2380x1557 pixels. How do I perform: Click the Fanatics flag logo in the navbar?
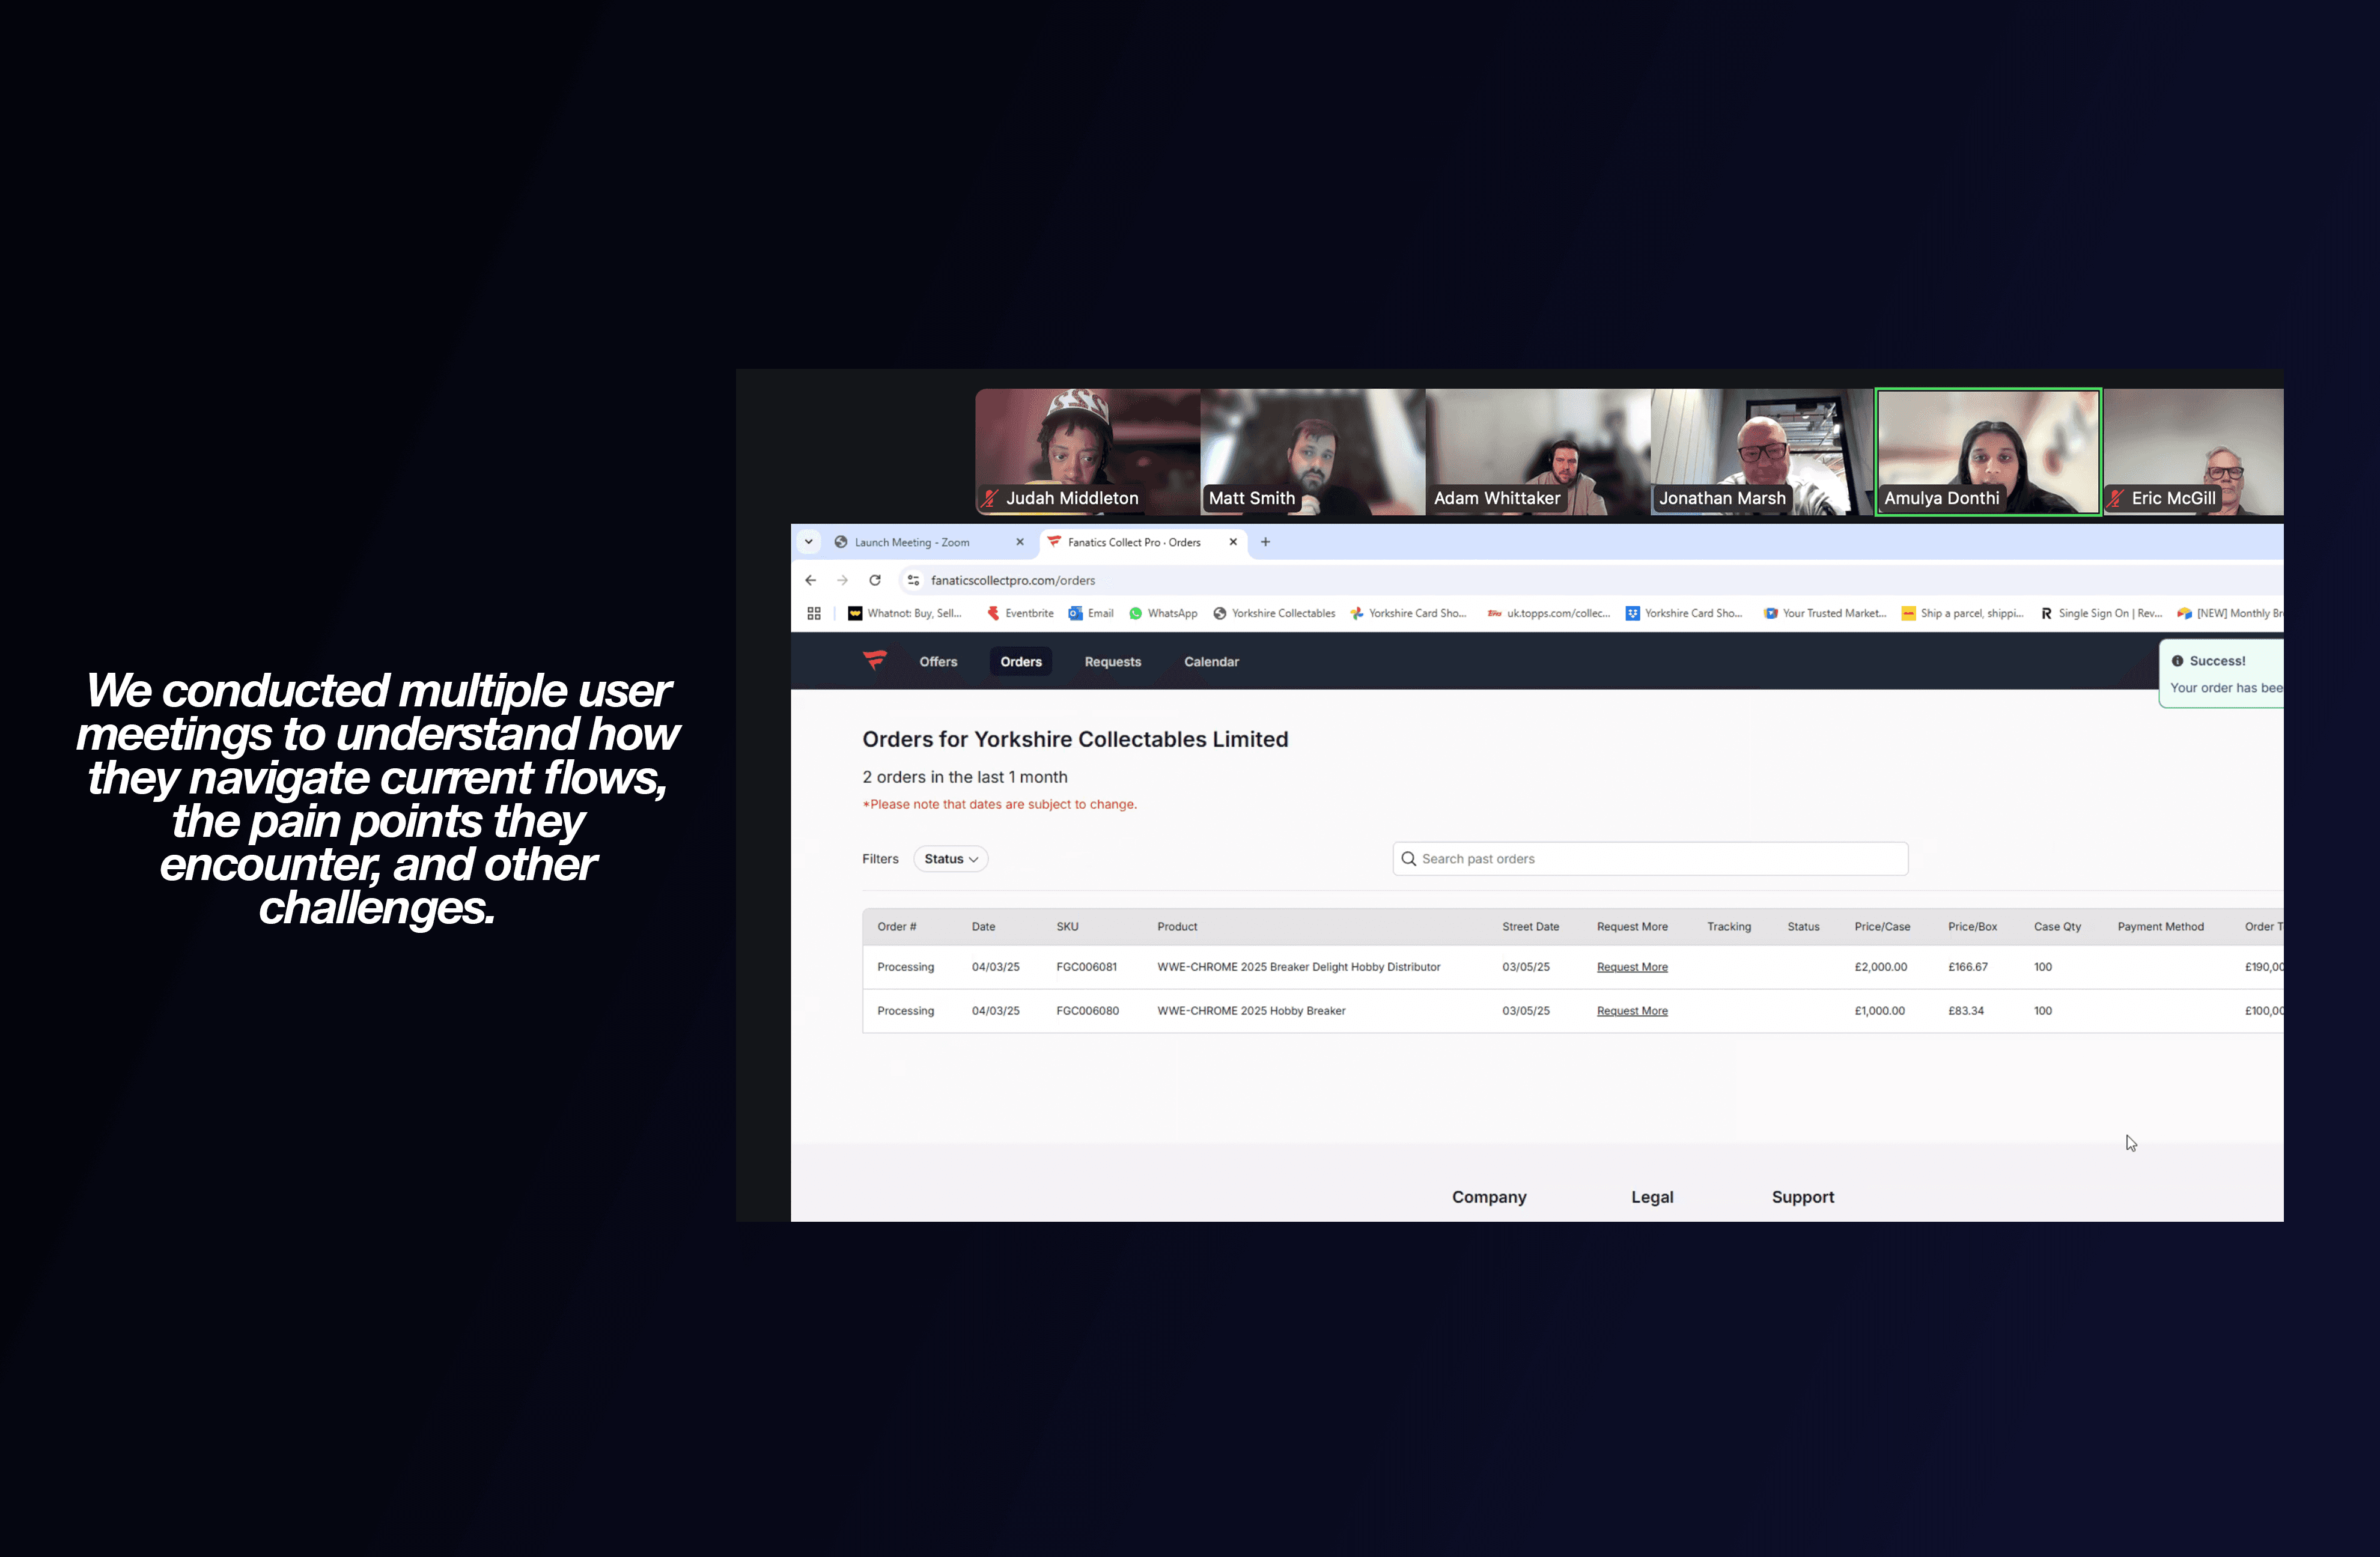click(875, 661)
